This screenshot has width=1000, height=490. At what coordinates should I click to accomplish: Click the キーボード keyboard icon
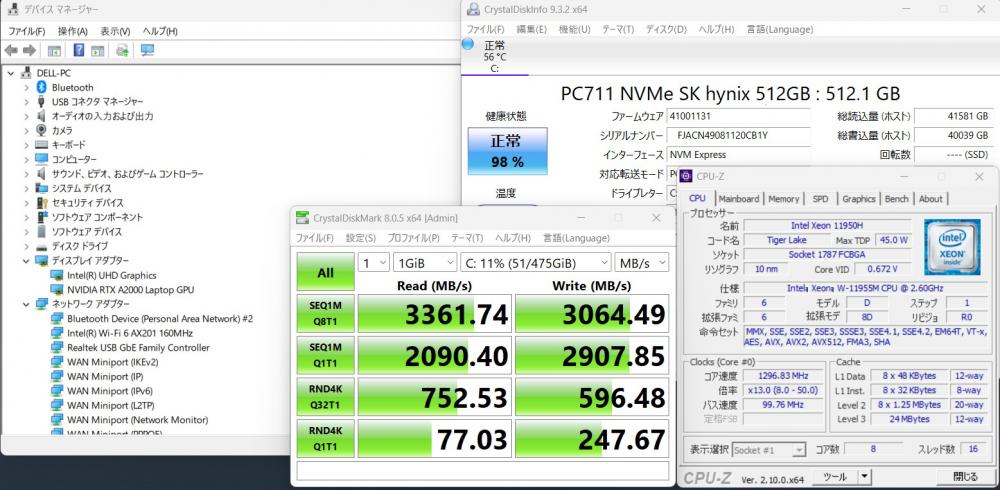41,145
